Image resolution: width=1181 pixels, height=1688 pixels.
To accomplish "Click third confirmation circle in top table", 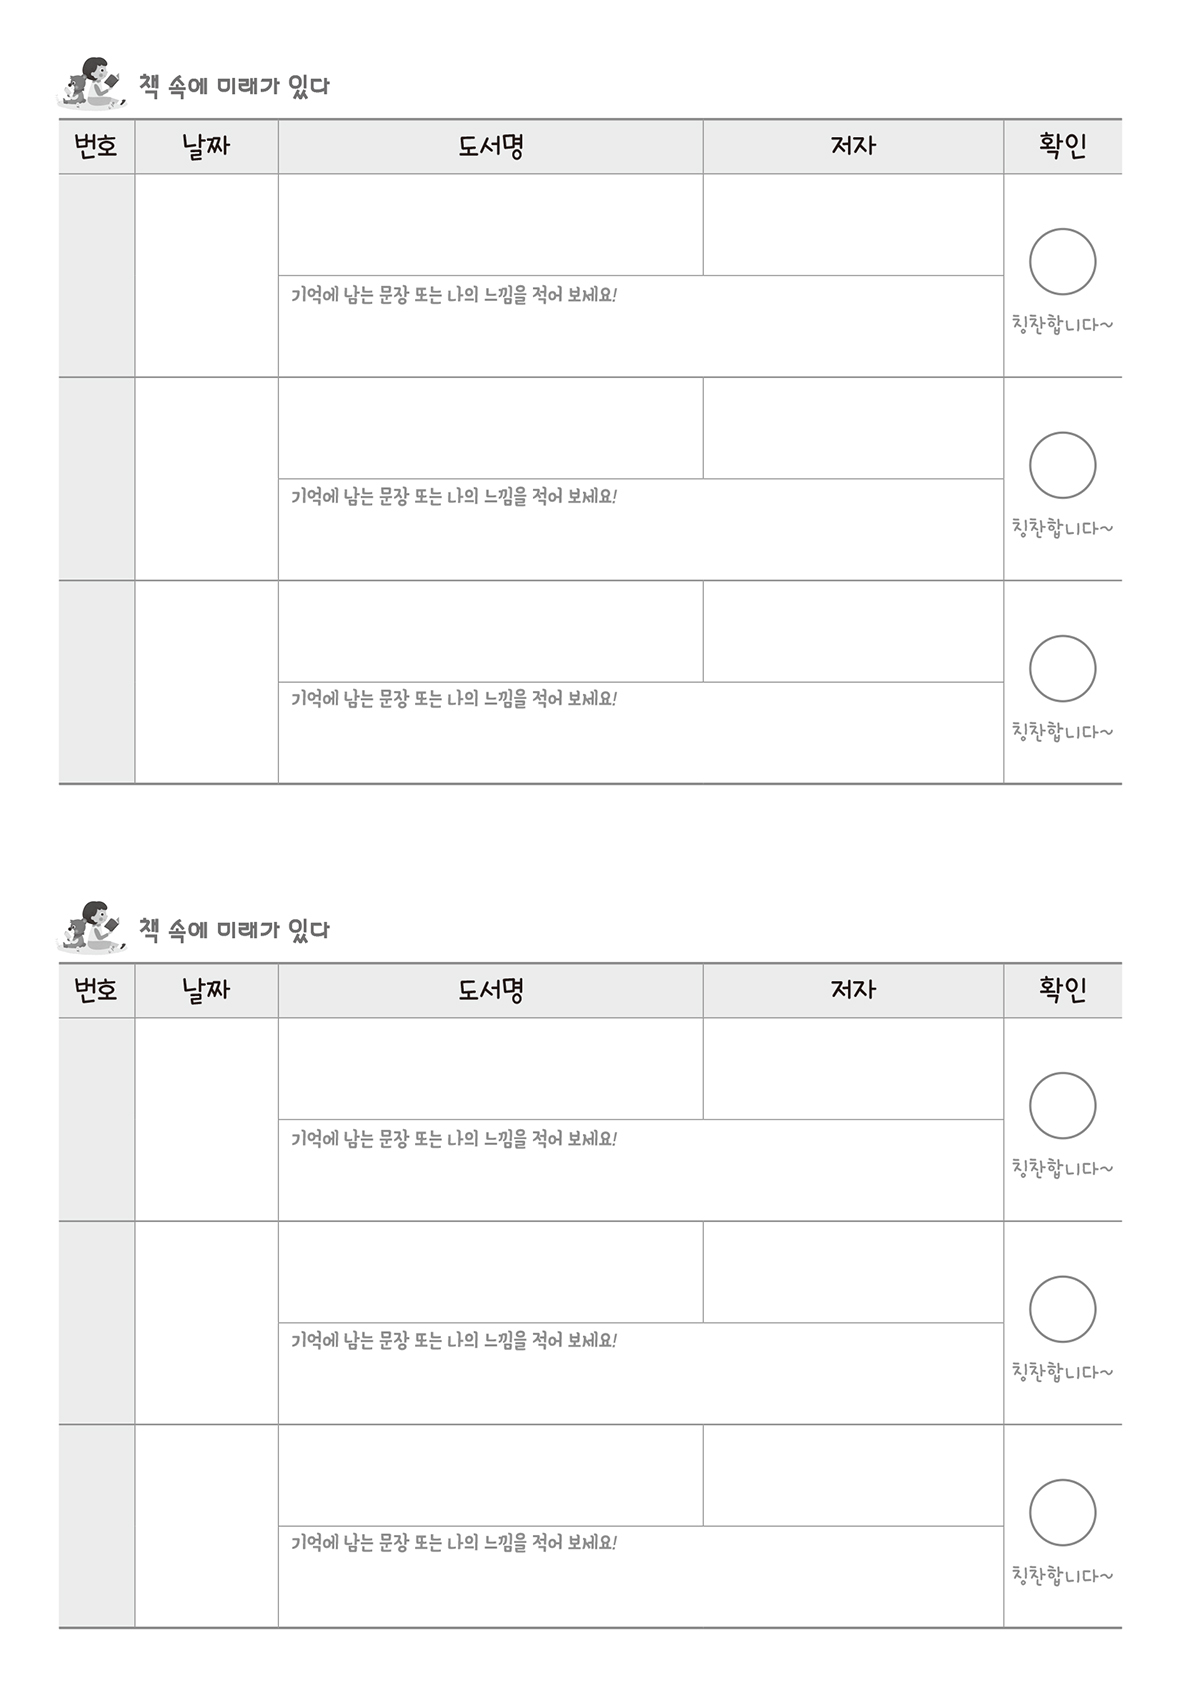I will 1062,668.
